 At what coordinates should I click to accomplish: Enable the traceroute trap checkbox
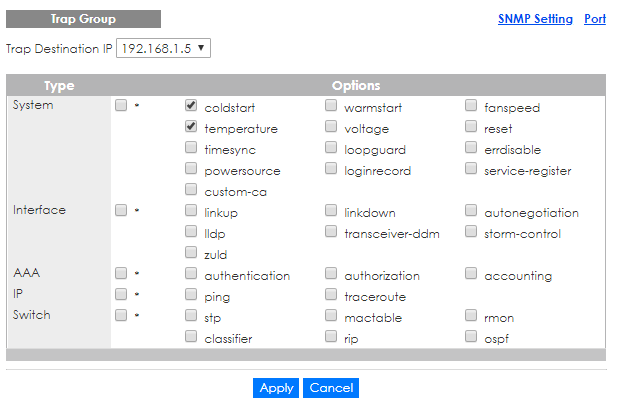[x=331, y=296]
